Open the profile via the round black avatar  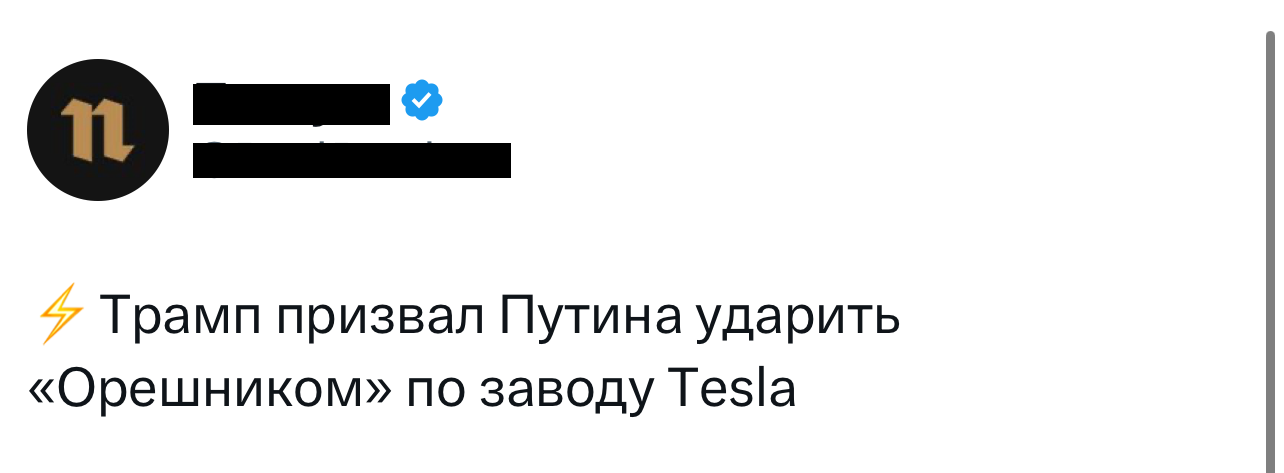96,128
